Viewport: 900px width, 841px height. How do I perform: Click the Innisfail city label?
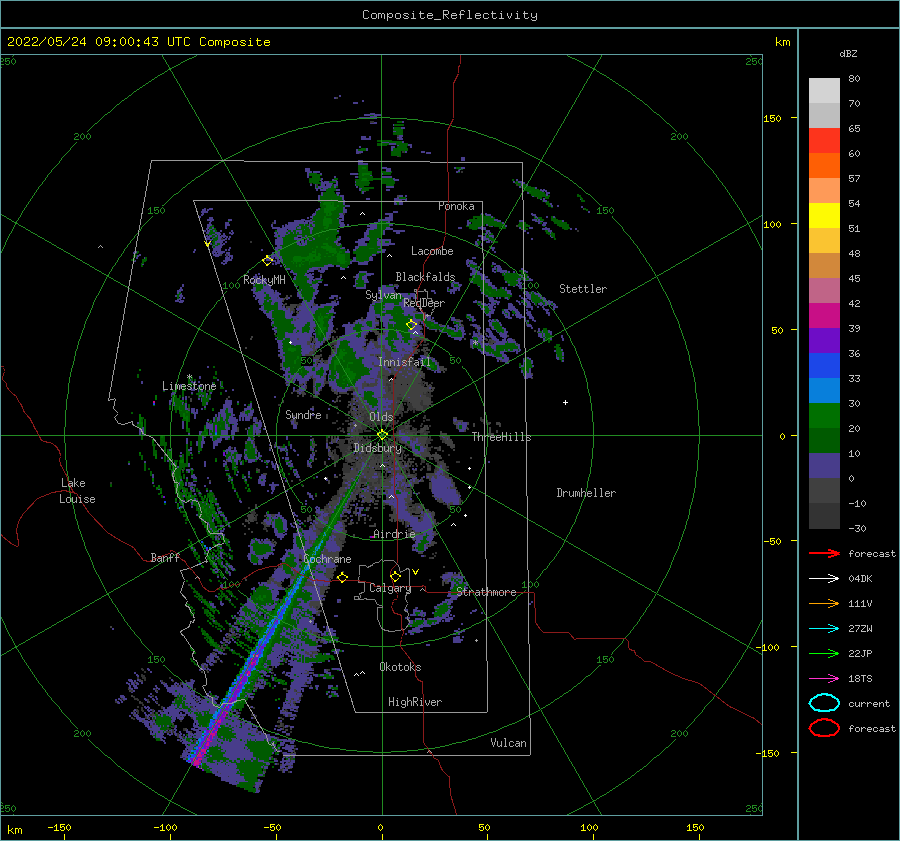tap(404, 362)
